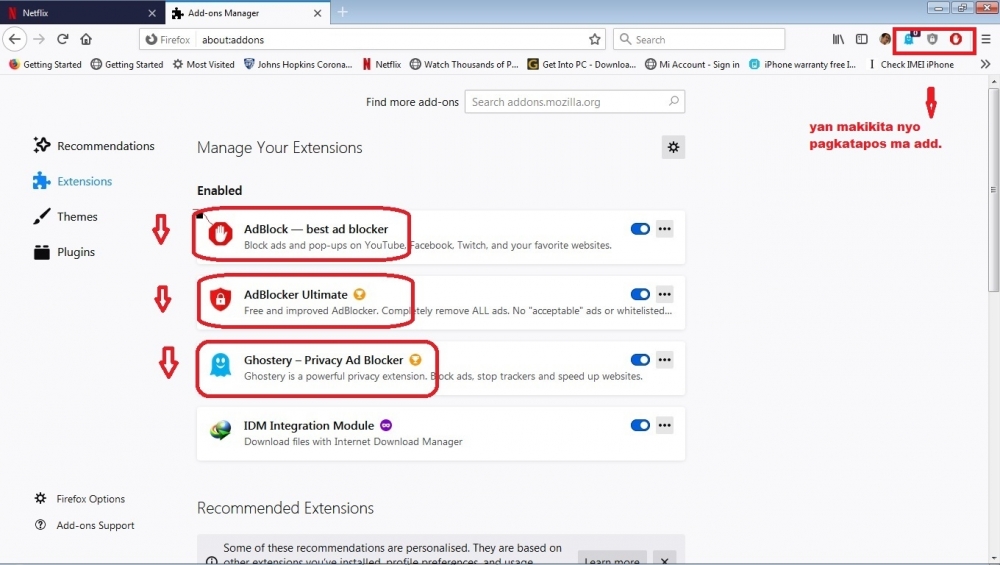Viewport: 1000px width, 565px height.
Task: Show the sidebars toolbar icon
Action: [862, 39]
